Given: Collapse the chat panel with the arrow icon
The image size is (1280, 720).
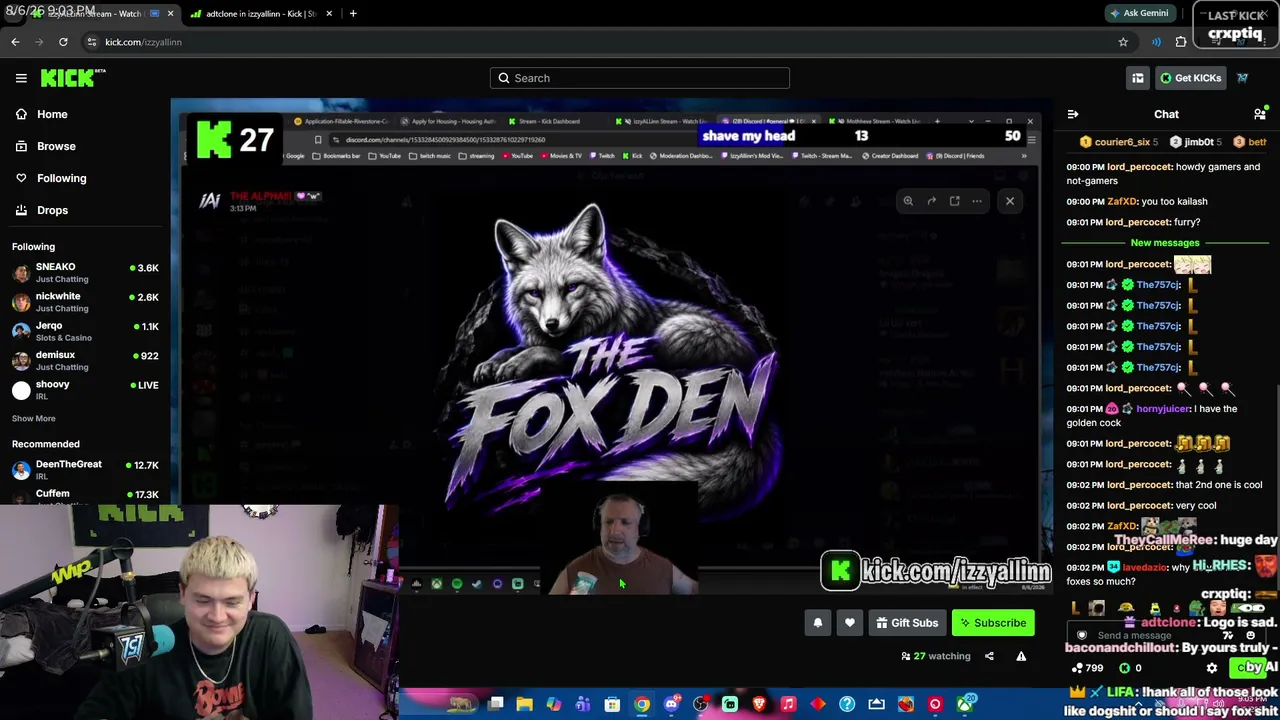Looking at the screenshot, I should click(1073, 115).
